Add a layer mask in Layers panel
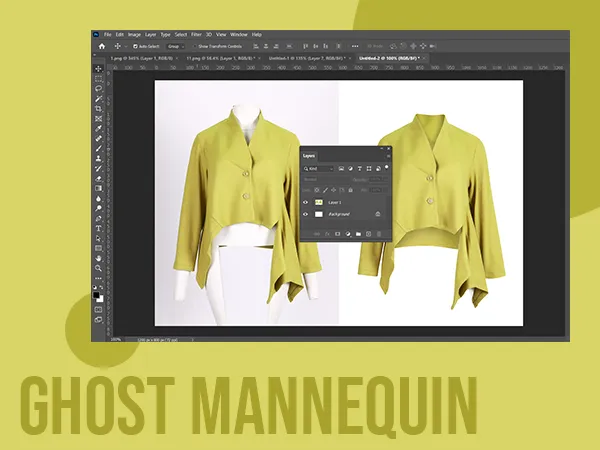This screenshot has width=600, height=450. pyautogui.click(x=338, y=234)
